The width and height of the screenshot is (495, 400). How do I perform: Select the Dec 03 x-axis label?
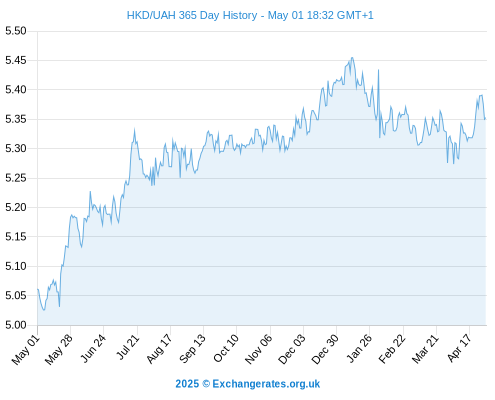[x=292, y=349]
